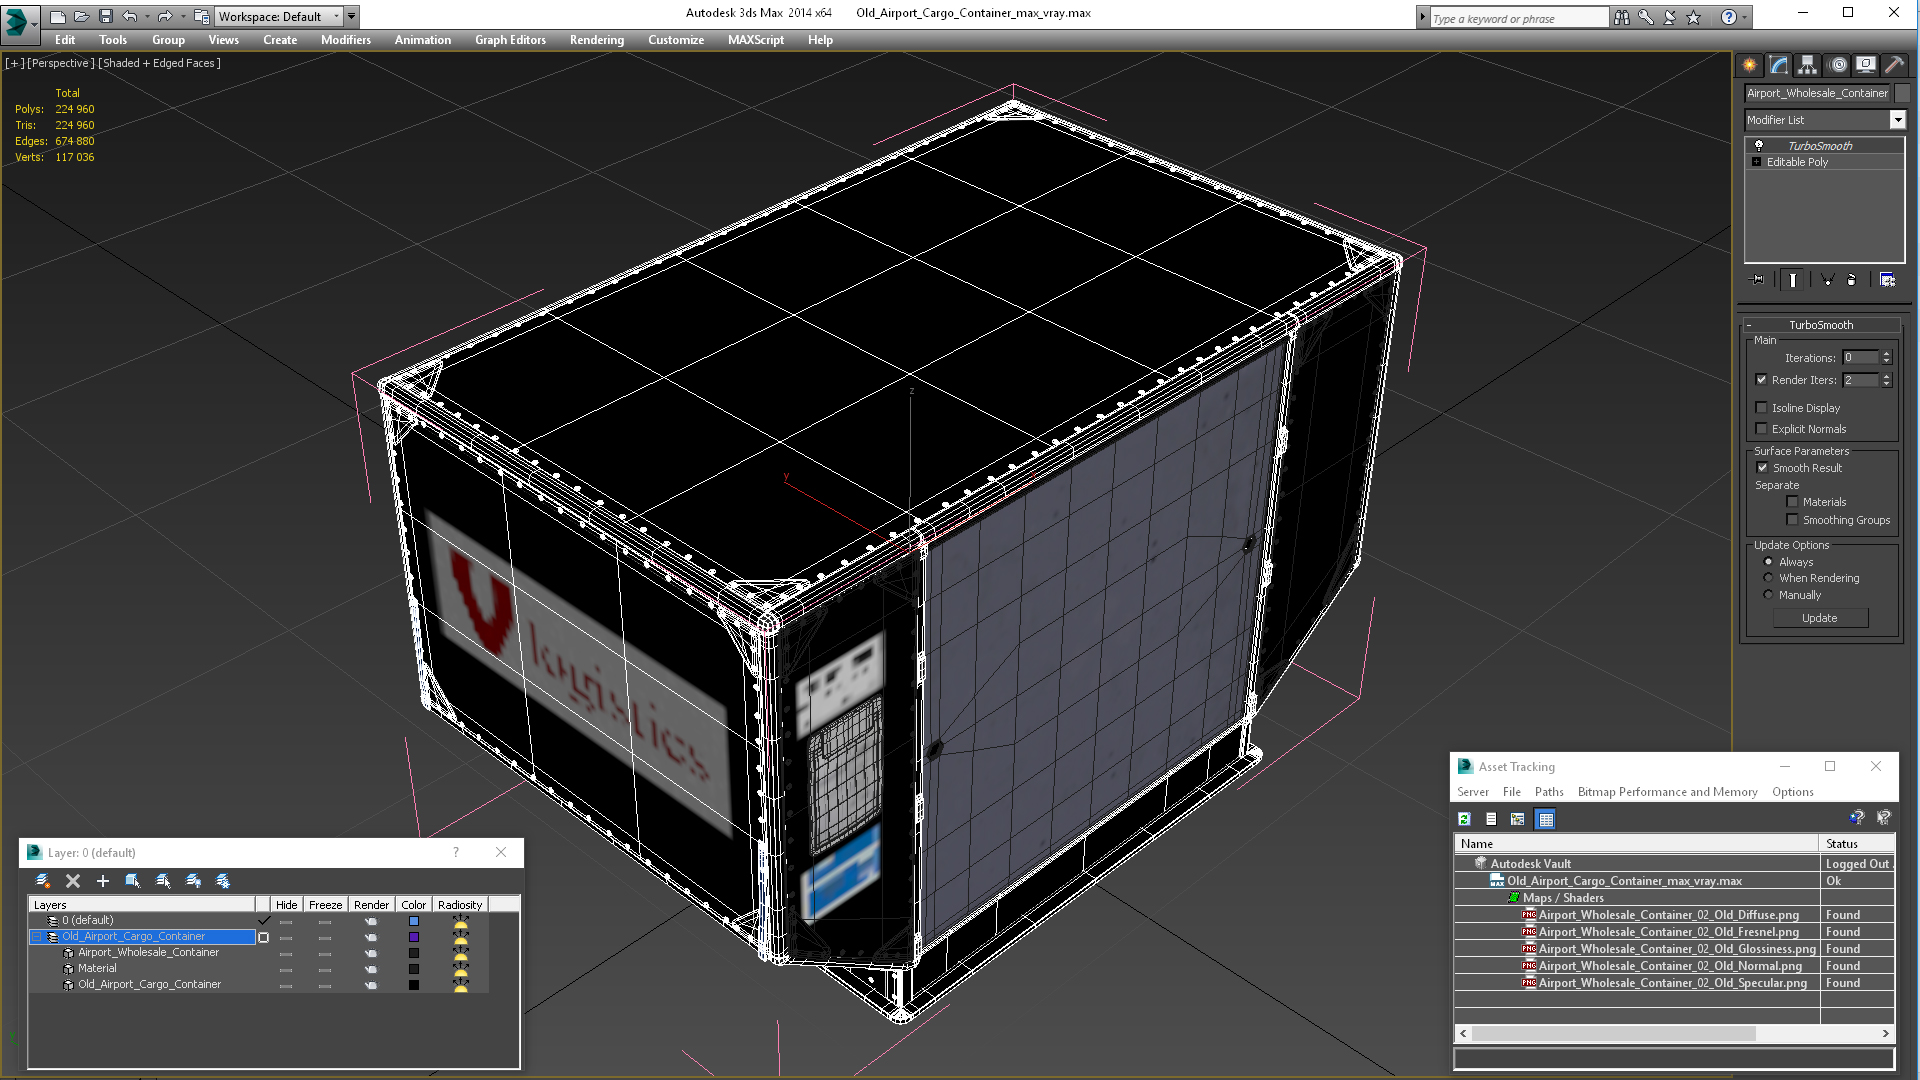This screenshot has height=1080, width=1920.
Task: Switch Asset Tracking to tree view icon
Action: [1518, 819]
